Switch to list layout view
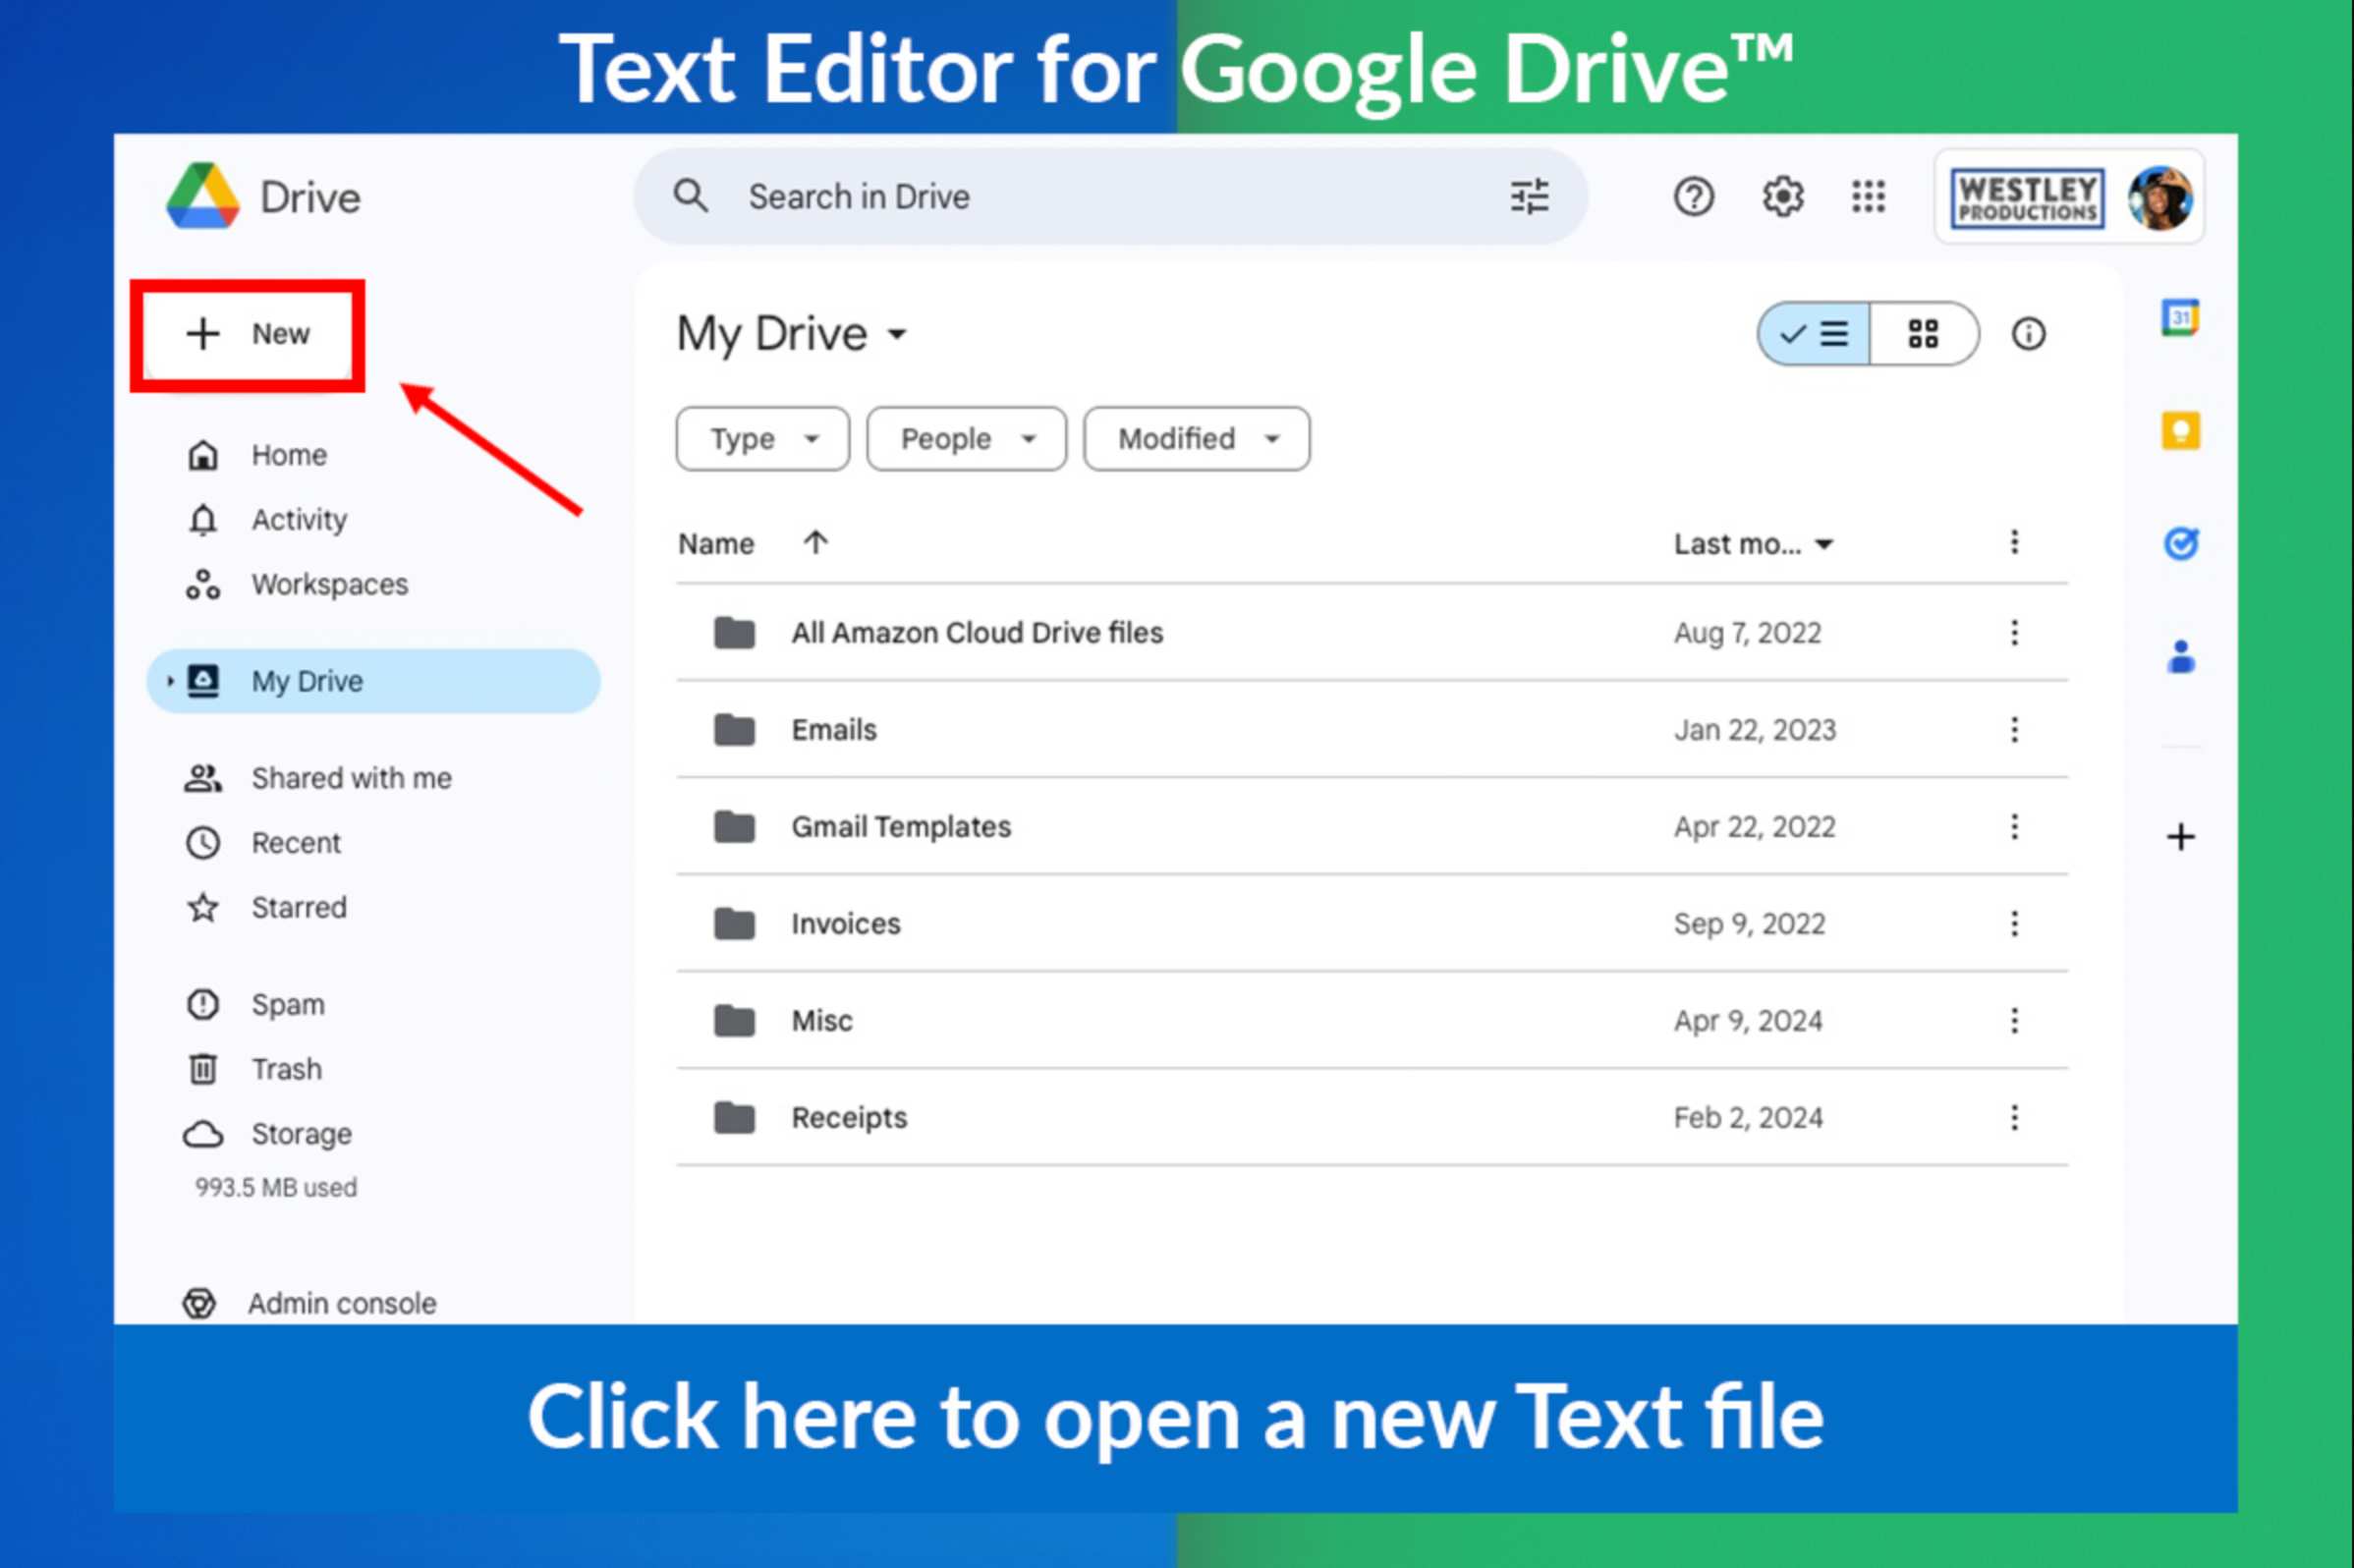2354x1568 pixels. pos(1814,333)
